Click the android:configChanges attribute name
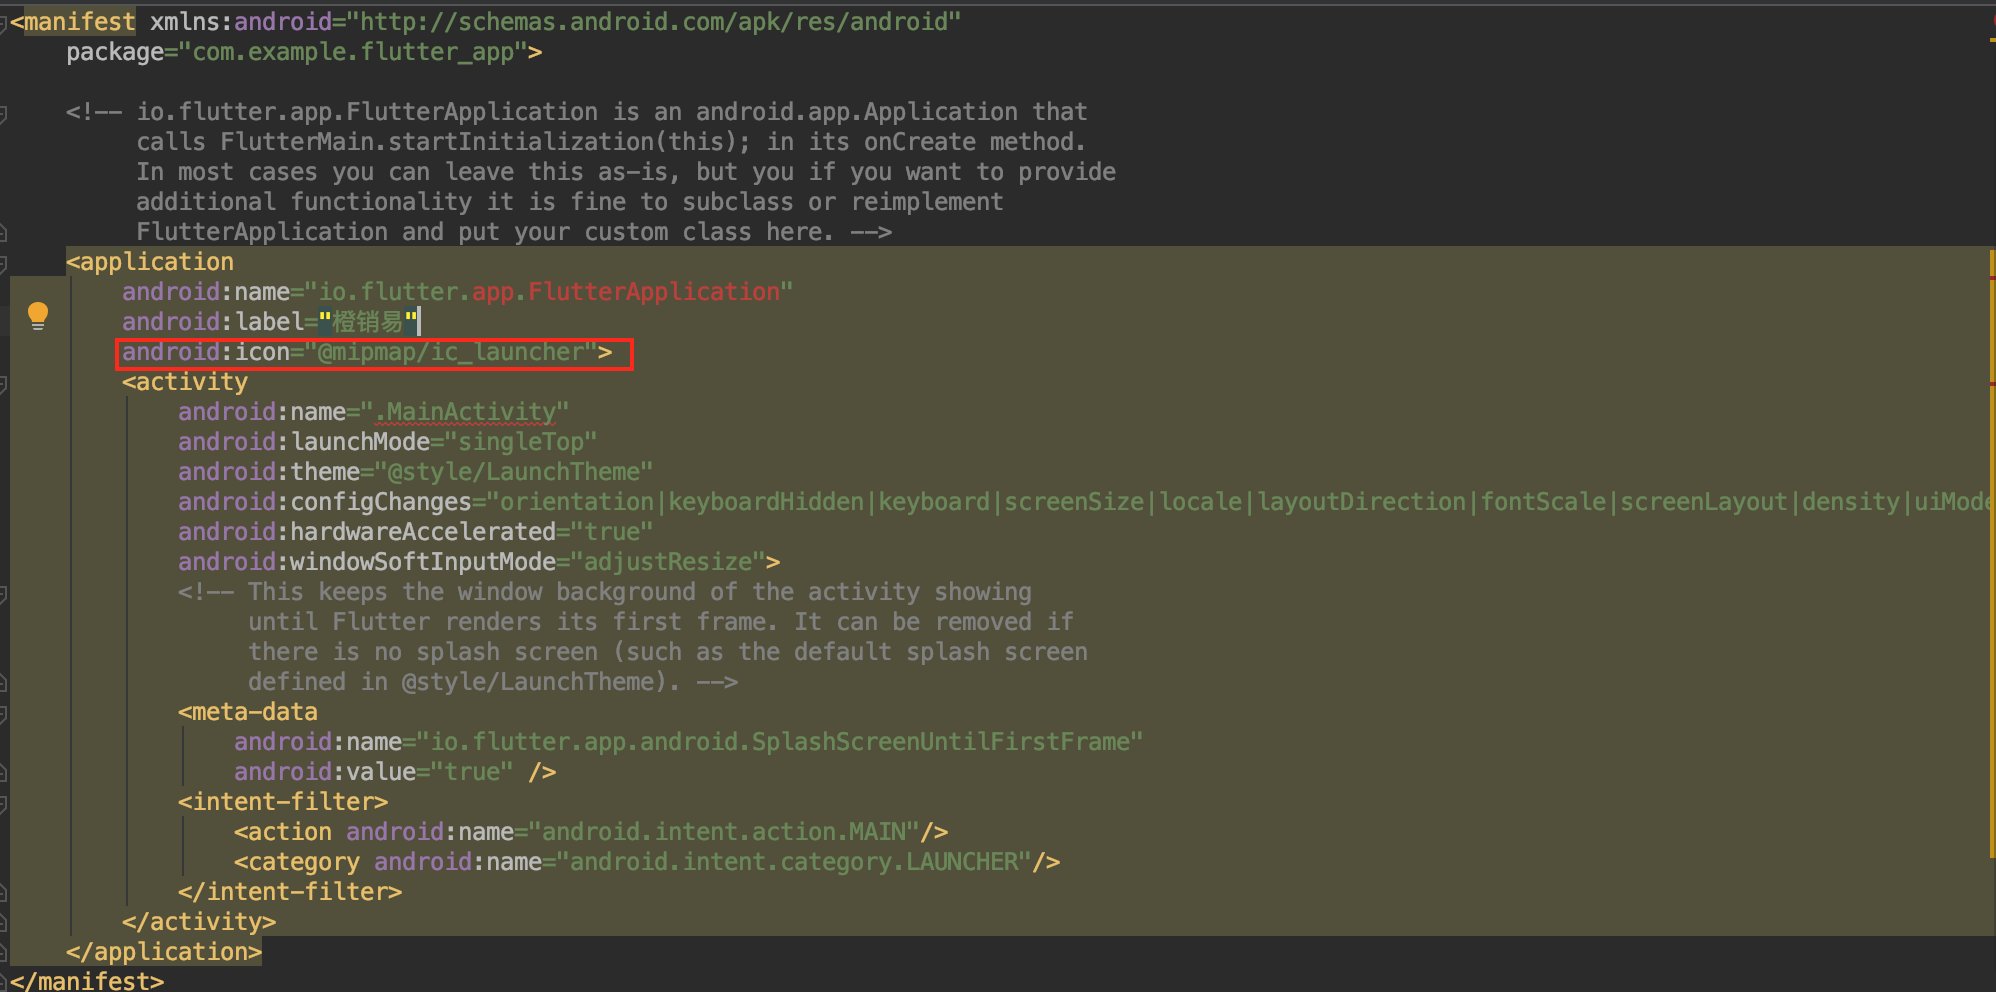 325,502
